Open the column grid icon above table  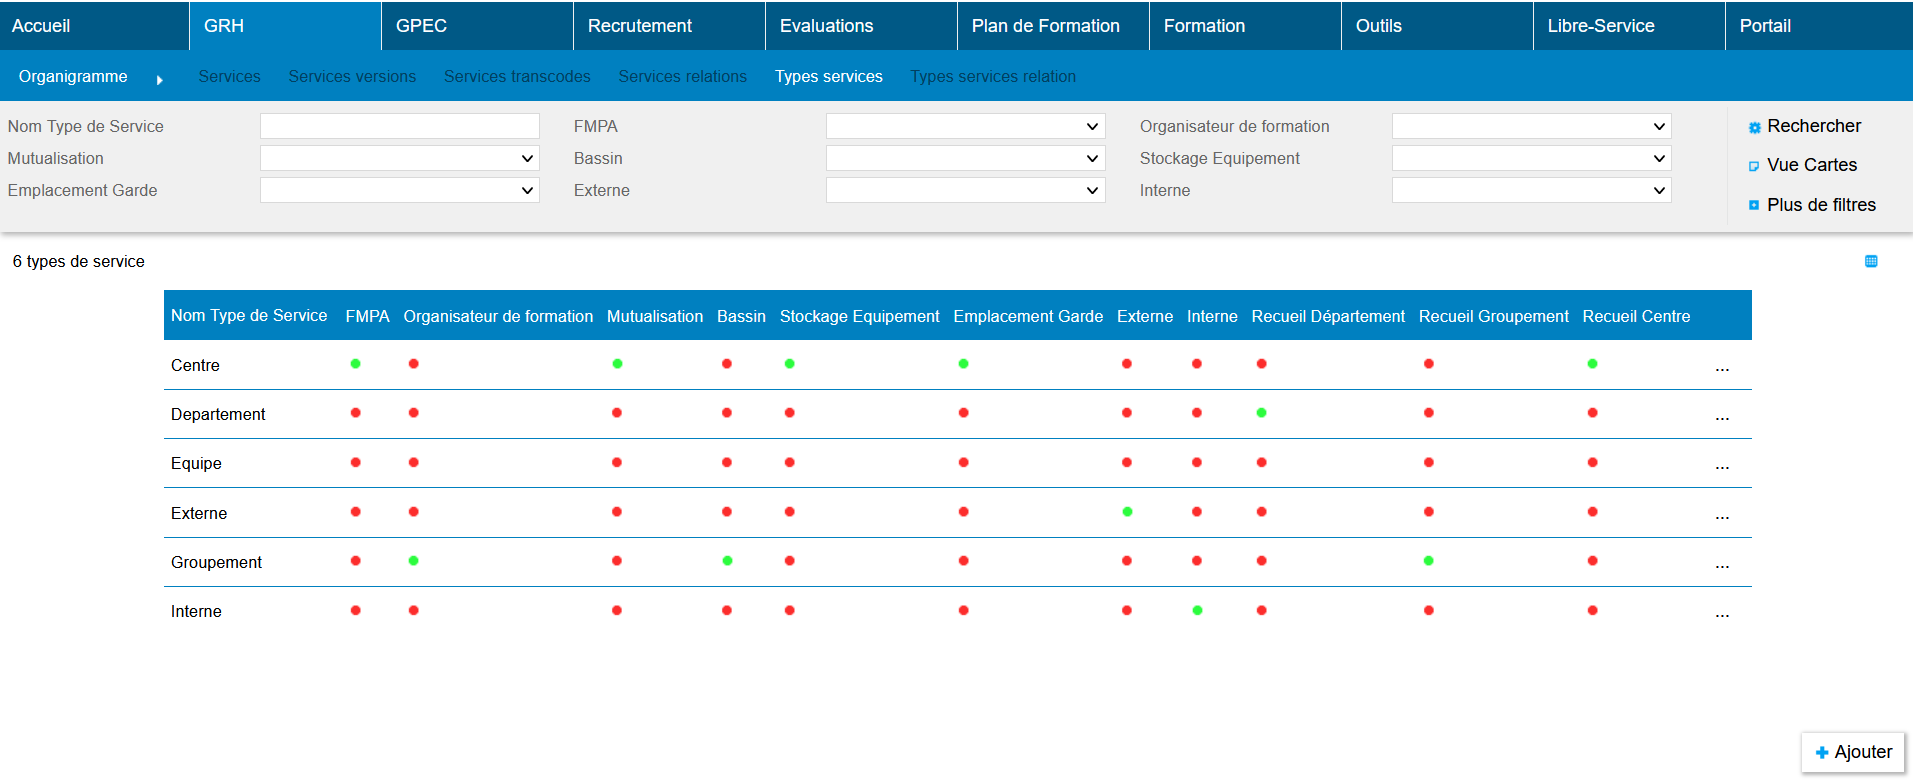click(1871, 262)
